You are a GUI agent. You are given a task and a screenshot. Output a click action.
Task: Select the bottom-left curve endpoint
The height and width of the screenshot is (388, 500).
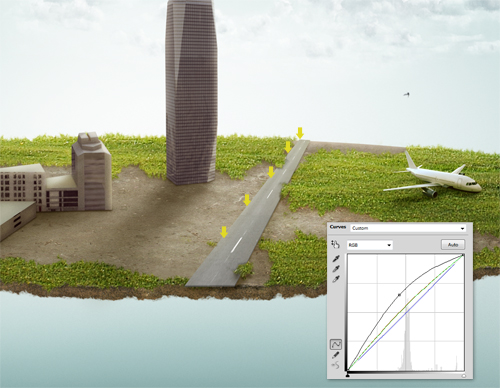[x=348, y=370]
